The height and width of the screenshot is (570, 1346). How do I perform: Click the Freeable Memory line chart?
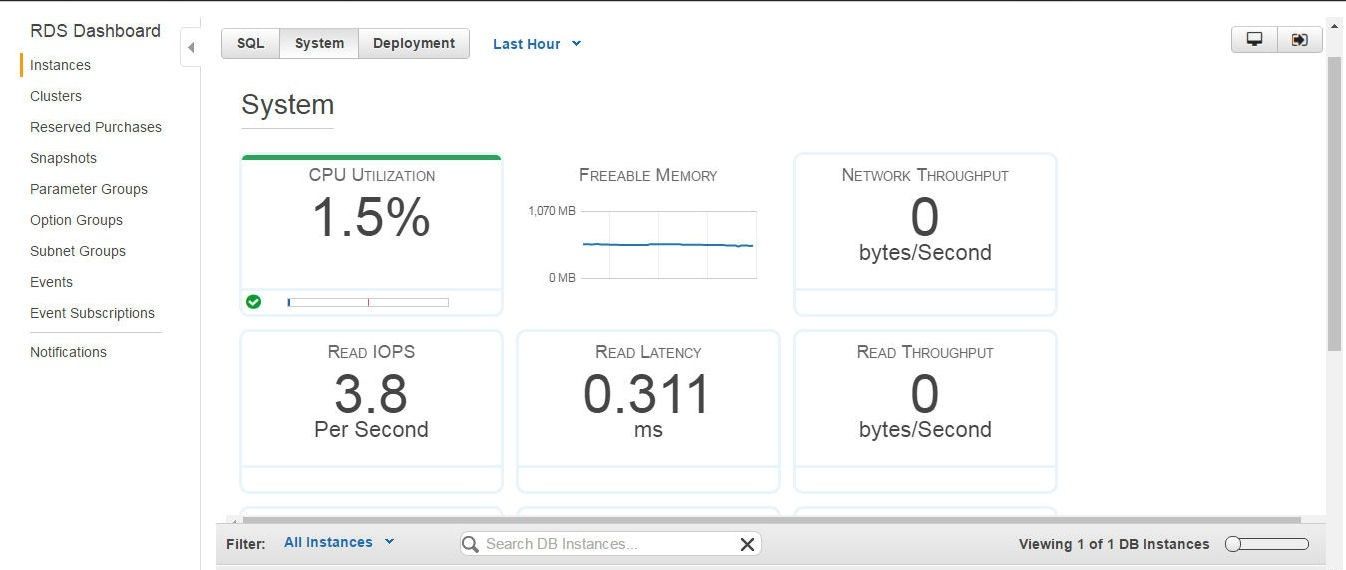click(x=668, y=244)
